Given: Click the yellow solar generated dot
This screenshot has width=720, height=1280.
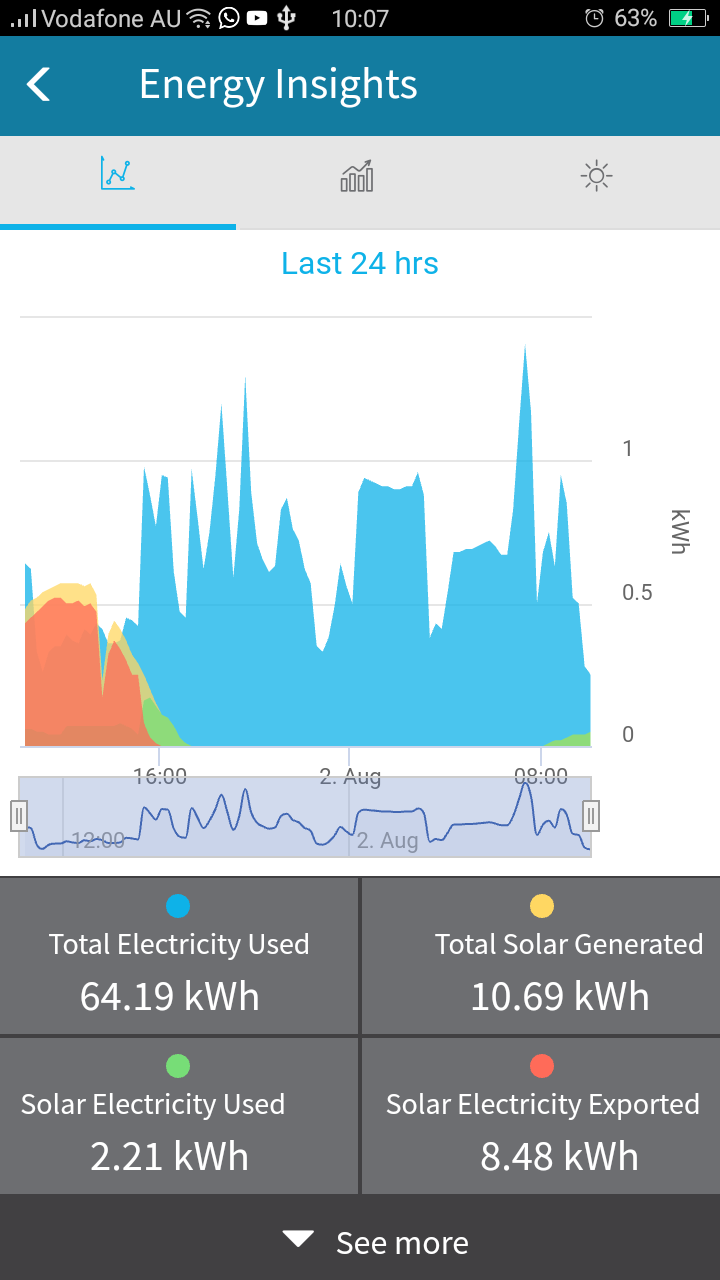Looking at the screenshot, I should point(542,906).
